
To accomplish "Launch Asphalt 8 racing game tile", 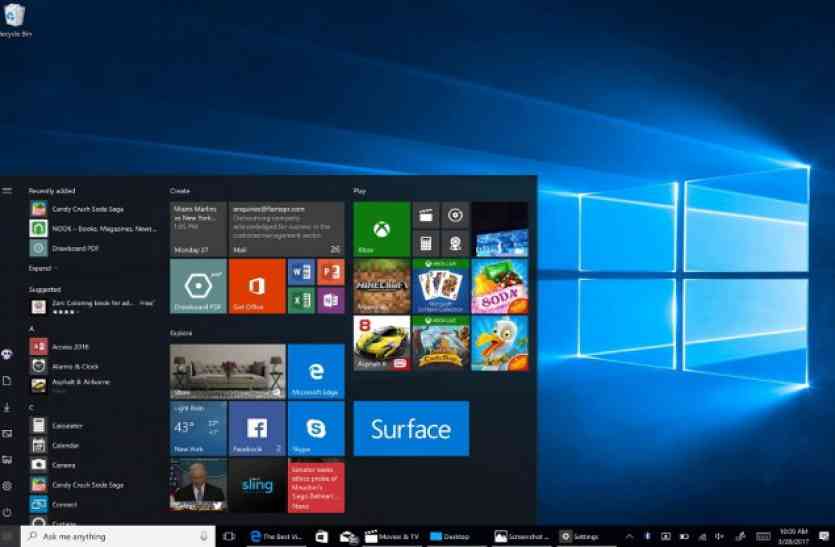I will 381,343.
